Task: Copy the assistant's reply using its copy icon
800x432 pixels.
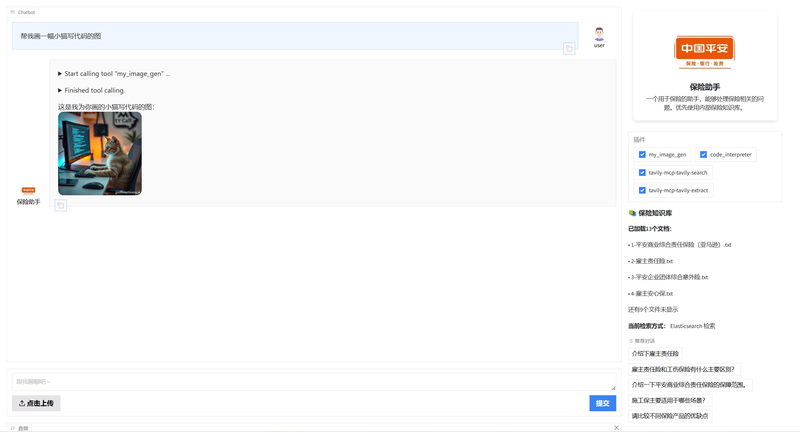Action: [x=61, y=205]
